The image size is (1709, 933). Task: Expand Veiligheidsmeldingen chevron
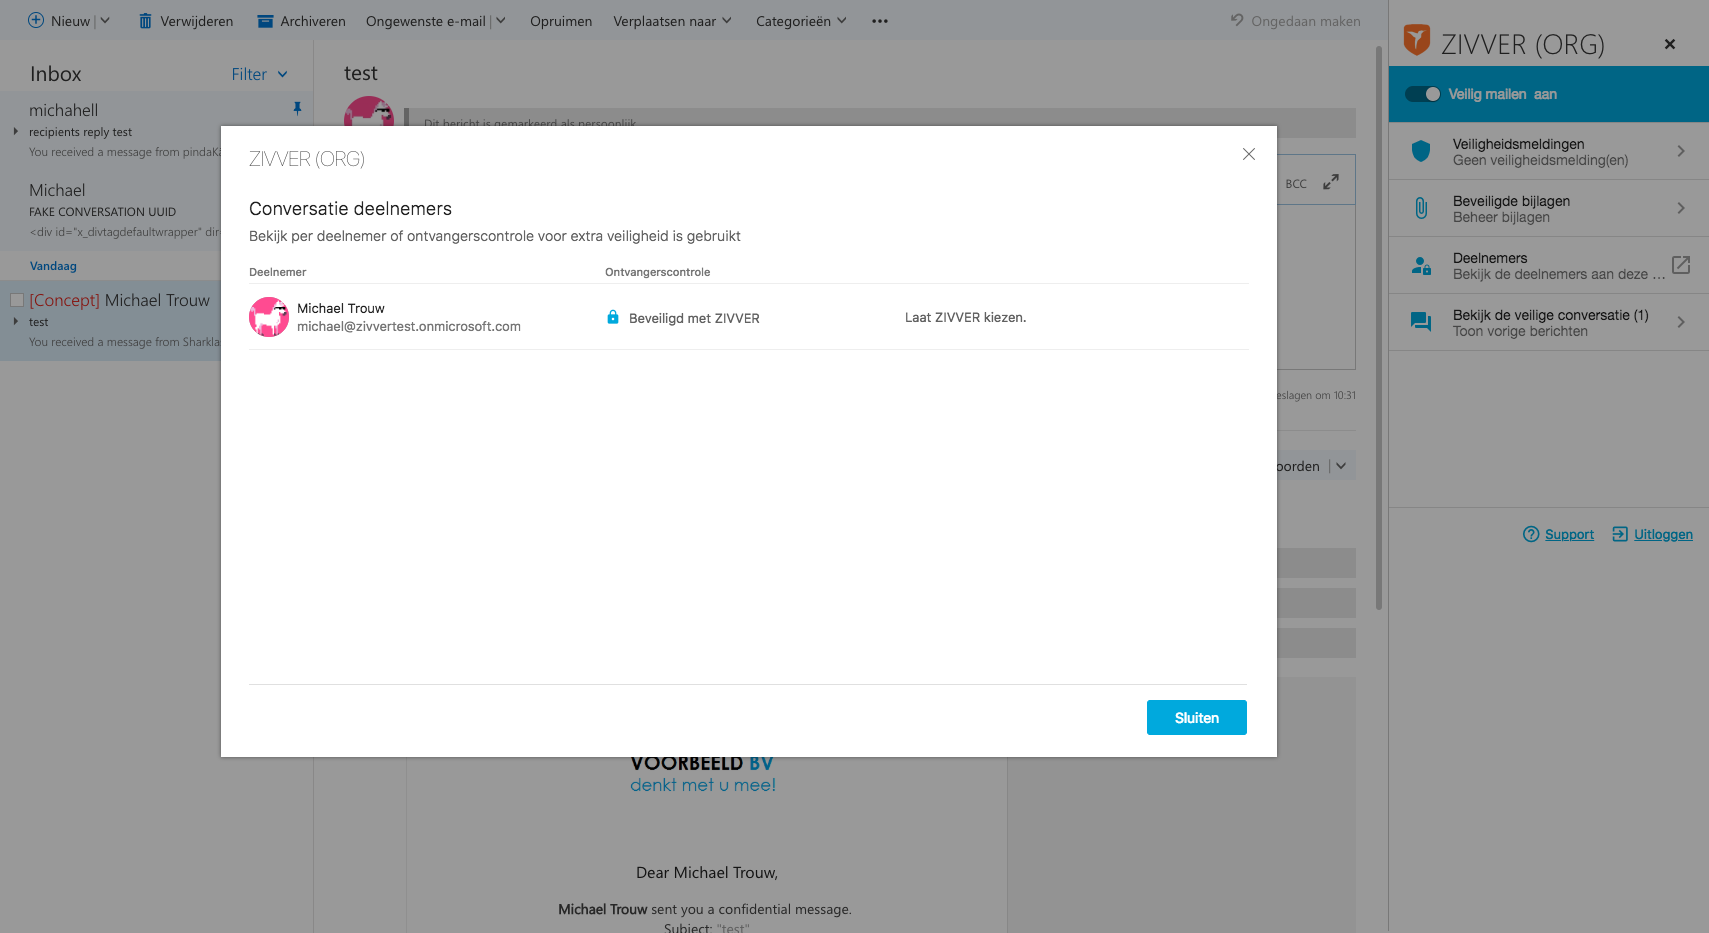[x=1681, y=151]
